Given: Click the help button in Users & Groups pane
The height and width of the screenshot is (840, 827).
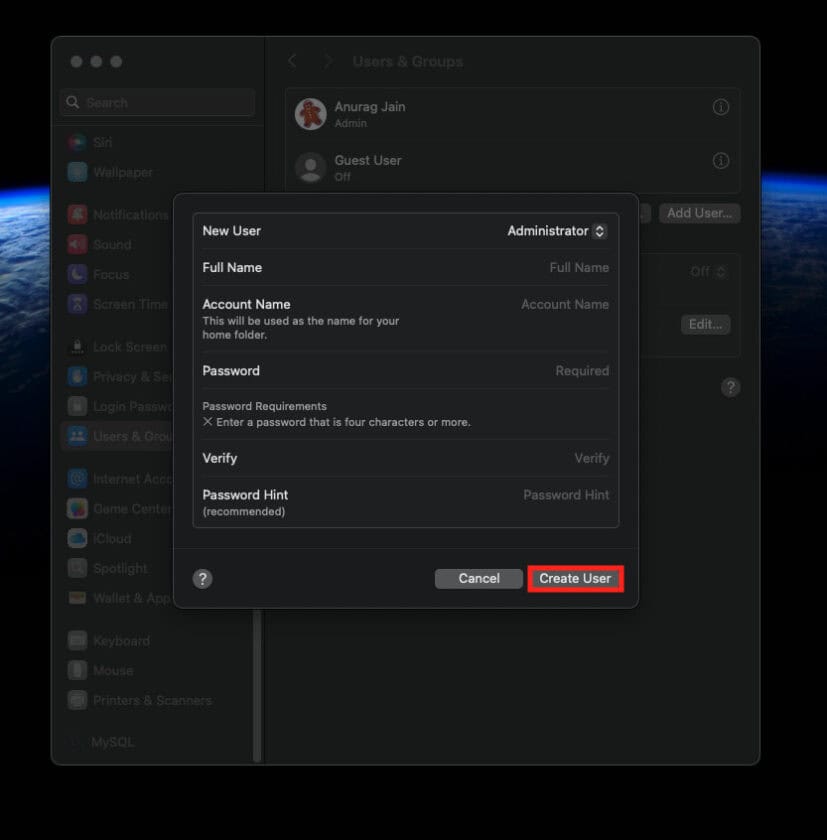Looking at the screenshot, I should (x=731, y=387).
